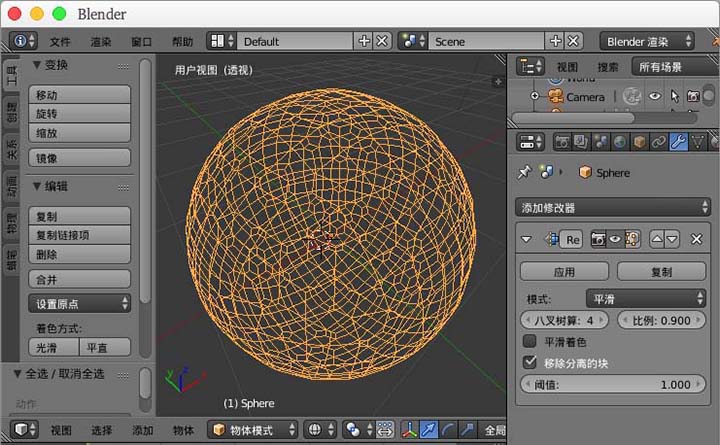Open the 3D view 添加 menu
This screenshot has width=720, height=445.
[x=143, y=430]
